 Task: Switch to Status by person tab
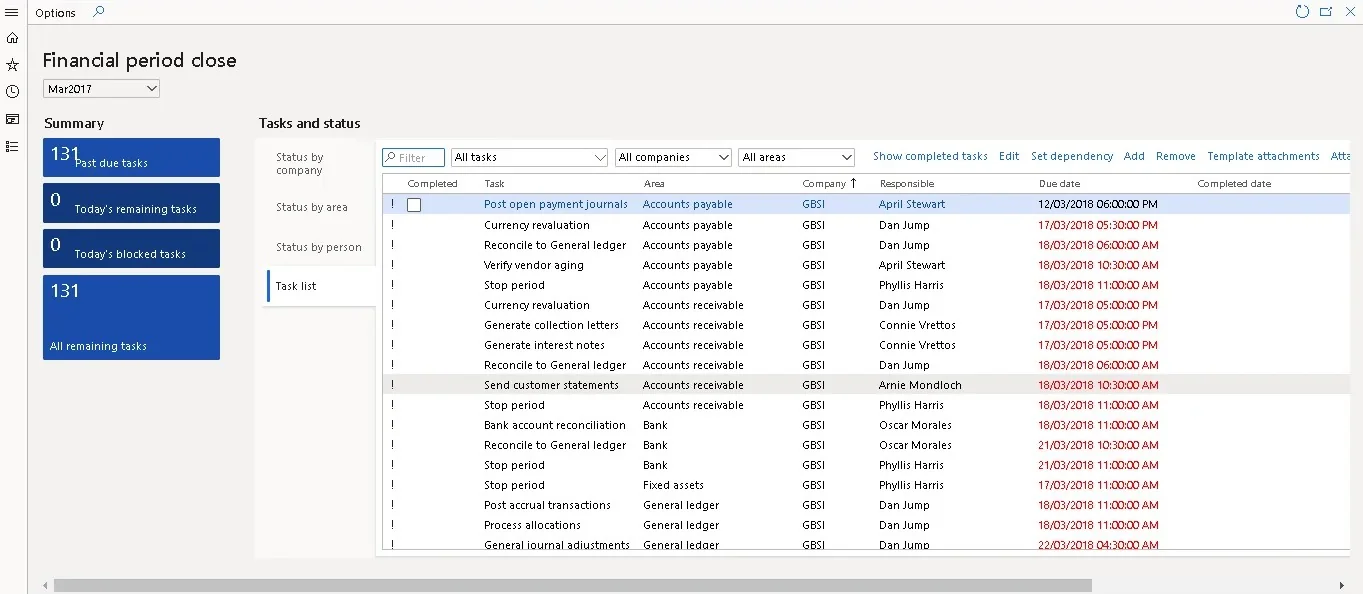pos(318,247)
